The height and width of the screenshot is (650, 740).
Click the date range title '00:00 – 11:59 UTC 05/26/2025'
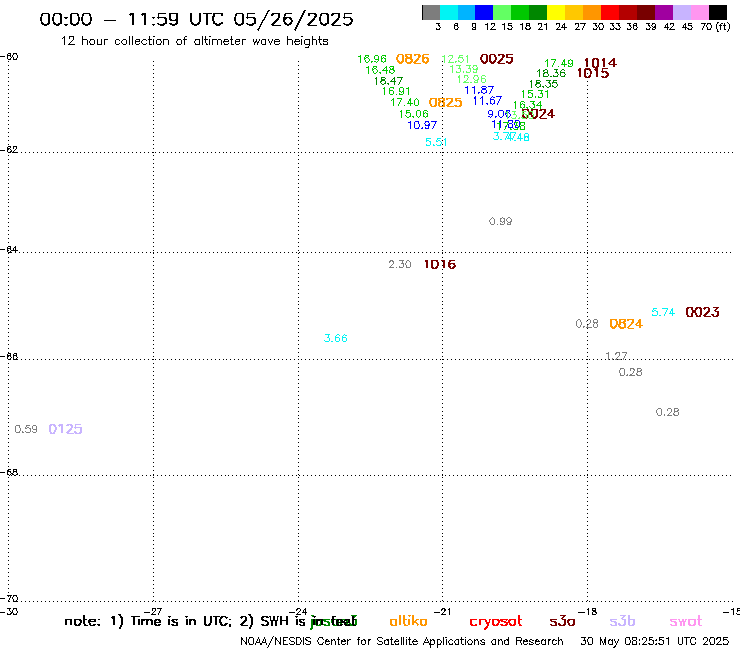(196, 19)
